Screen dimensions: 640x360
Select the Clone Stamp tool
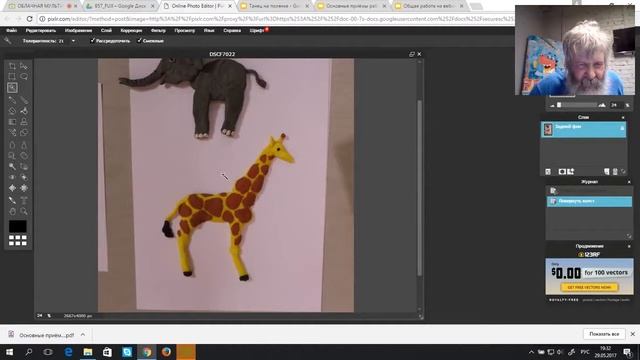(24, 122)
